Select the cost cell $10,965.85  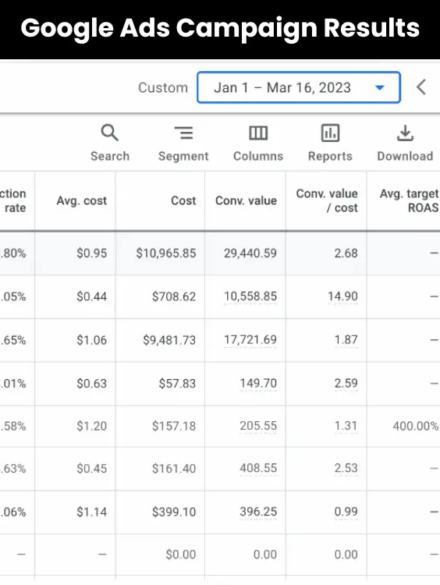[166, 253]
